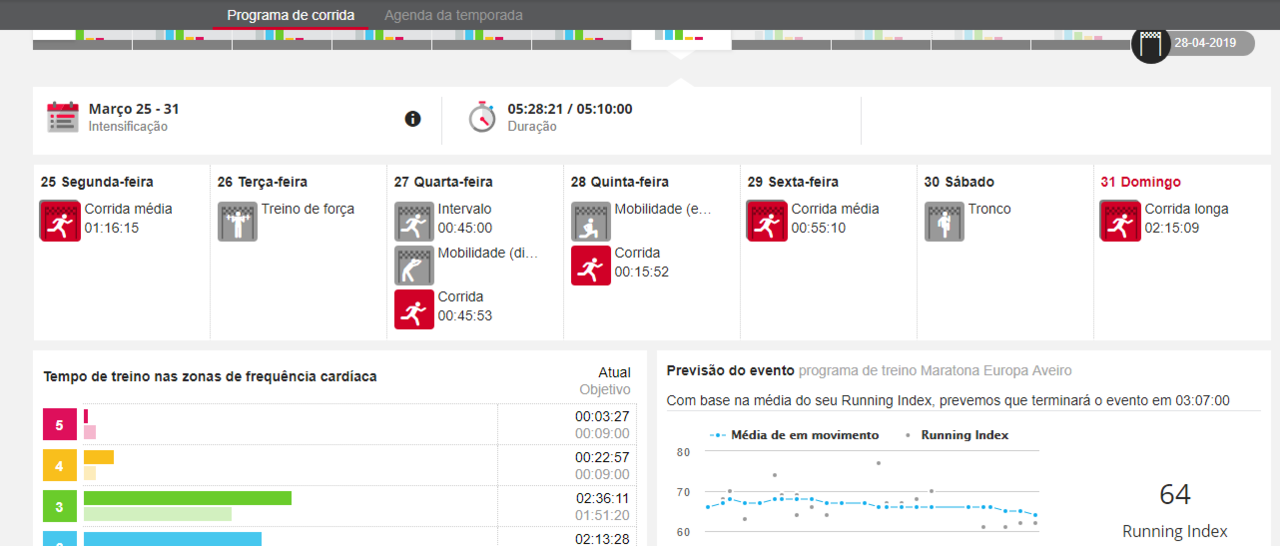
Task: Click the 64 Running Index value
Action: (x=1175, y=494)
